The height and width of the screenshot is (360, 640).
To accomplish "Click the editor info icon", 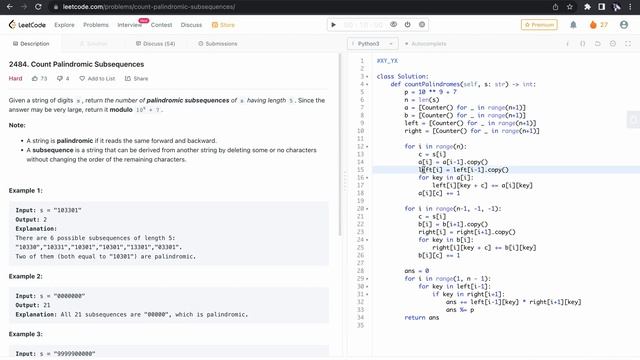I will 567,44.
